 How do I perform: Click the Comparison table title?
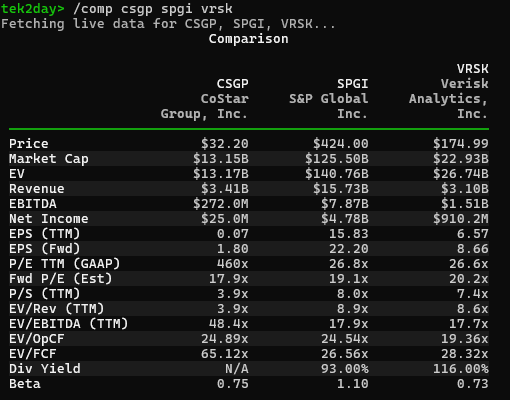pyautogui.click(x=248, y=39)
